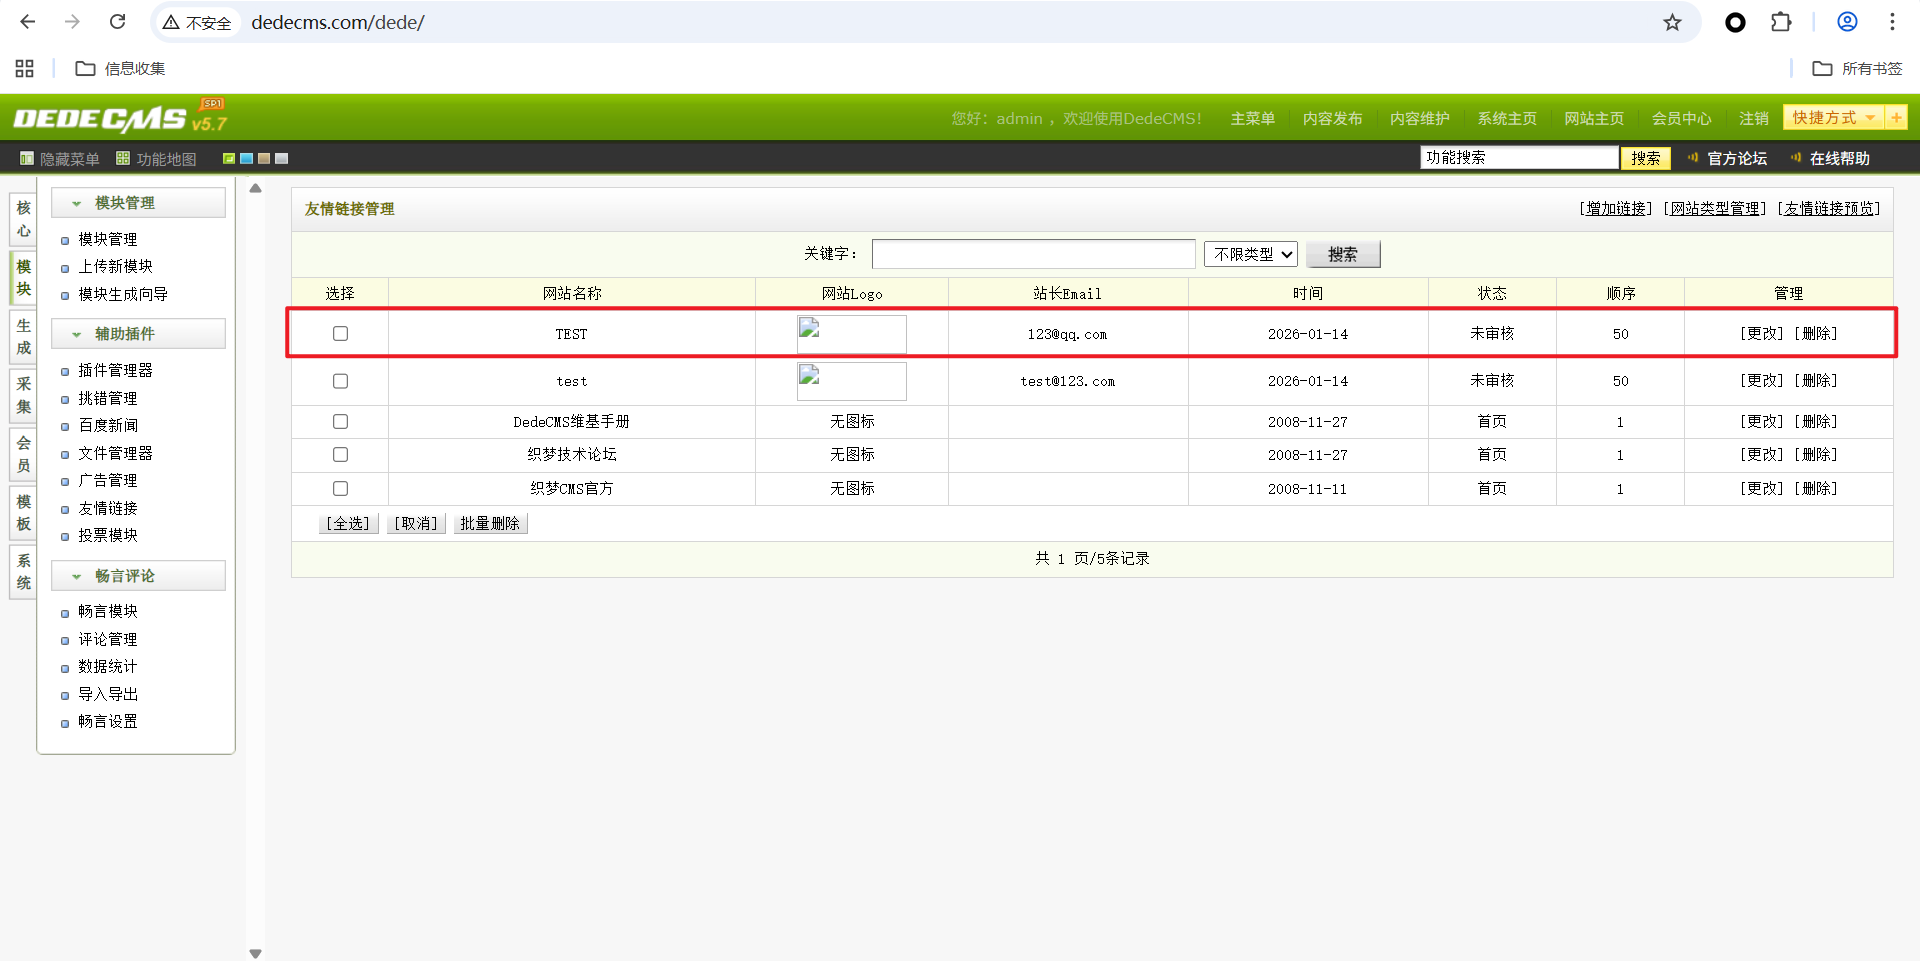
Task: Click the 全选 select-all button
Action: 348,523
